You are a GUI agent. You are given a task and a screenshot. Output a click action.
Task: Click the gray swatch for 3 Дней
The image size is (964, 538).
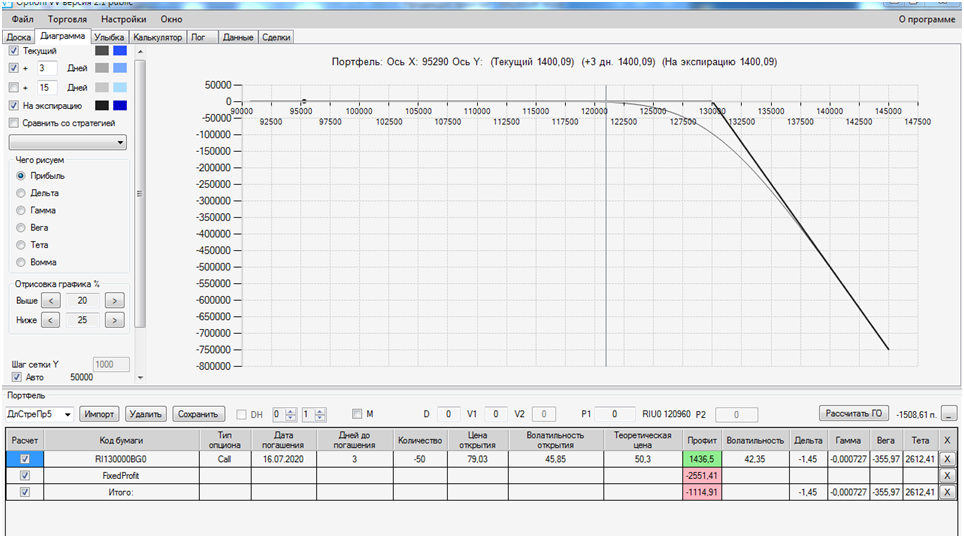[102, 68]
